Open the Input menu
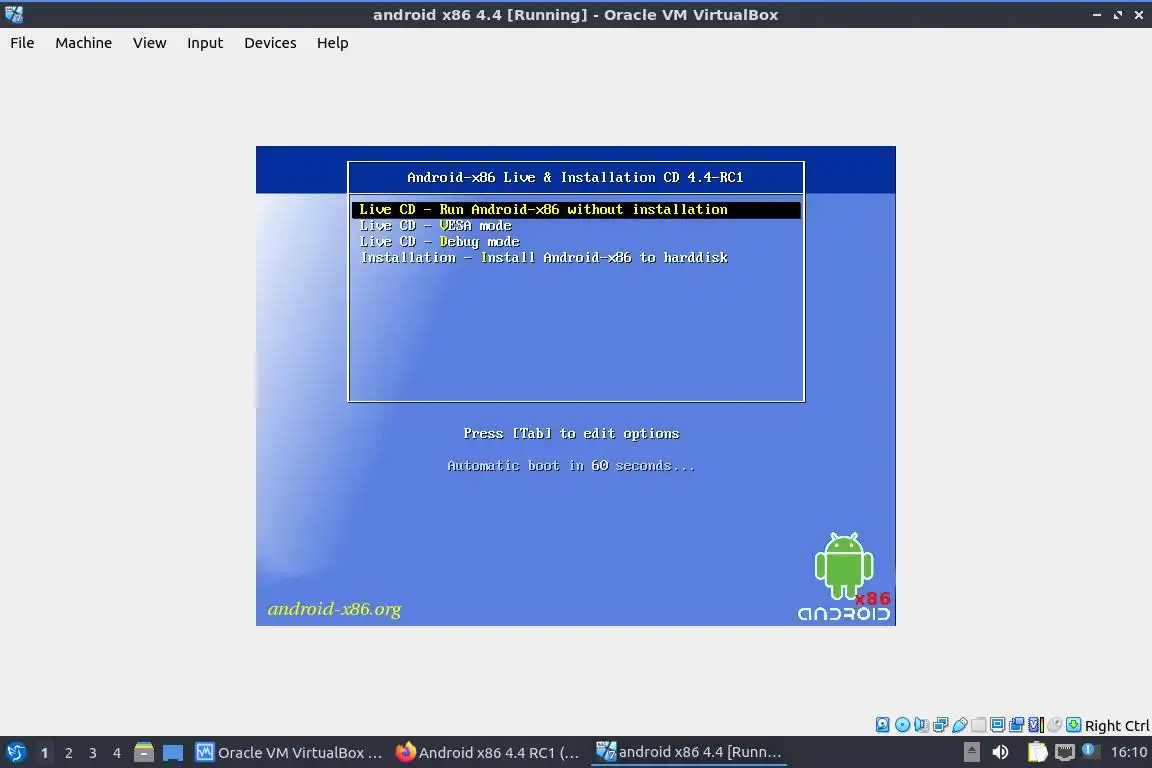Viewport: 1152px width, 768px height. [205, 43]
